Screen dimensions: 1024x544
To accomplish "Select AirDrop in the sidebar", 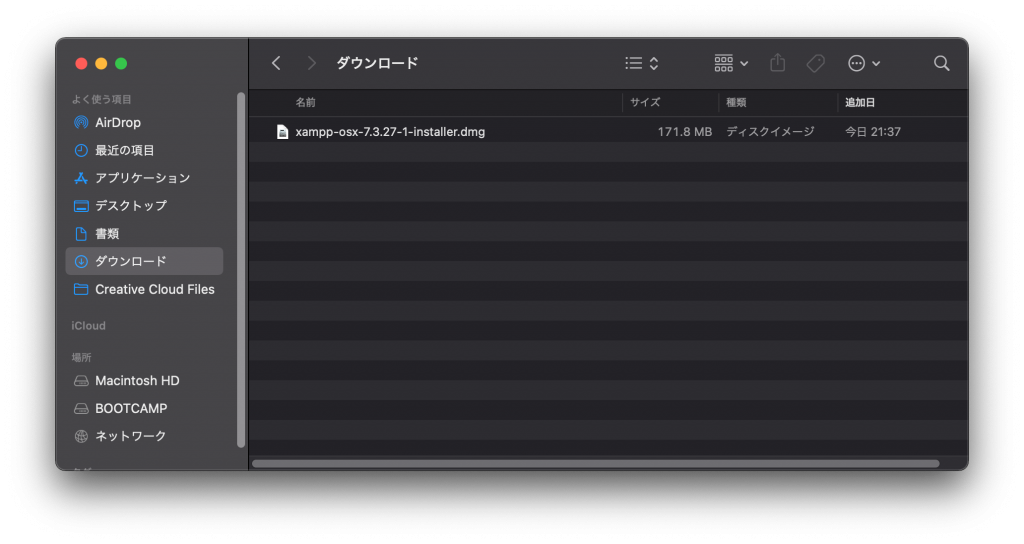I will 117,122.
